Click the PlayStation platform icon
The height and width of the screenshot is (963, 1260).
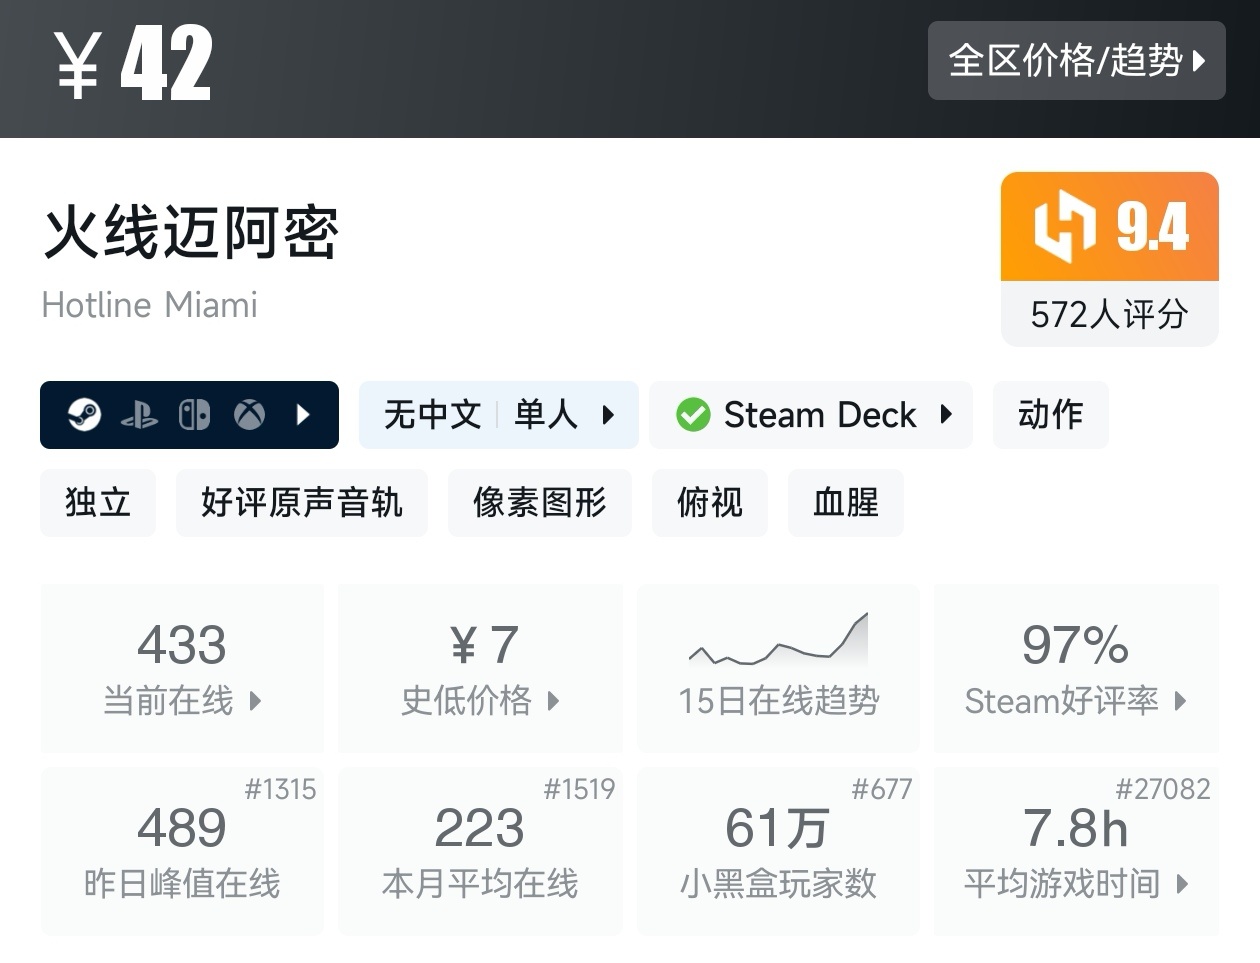tap(139, 415)
